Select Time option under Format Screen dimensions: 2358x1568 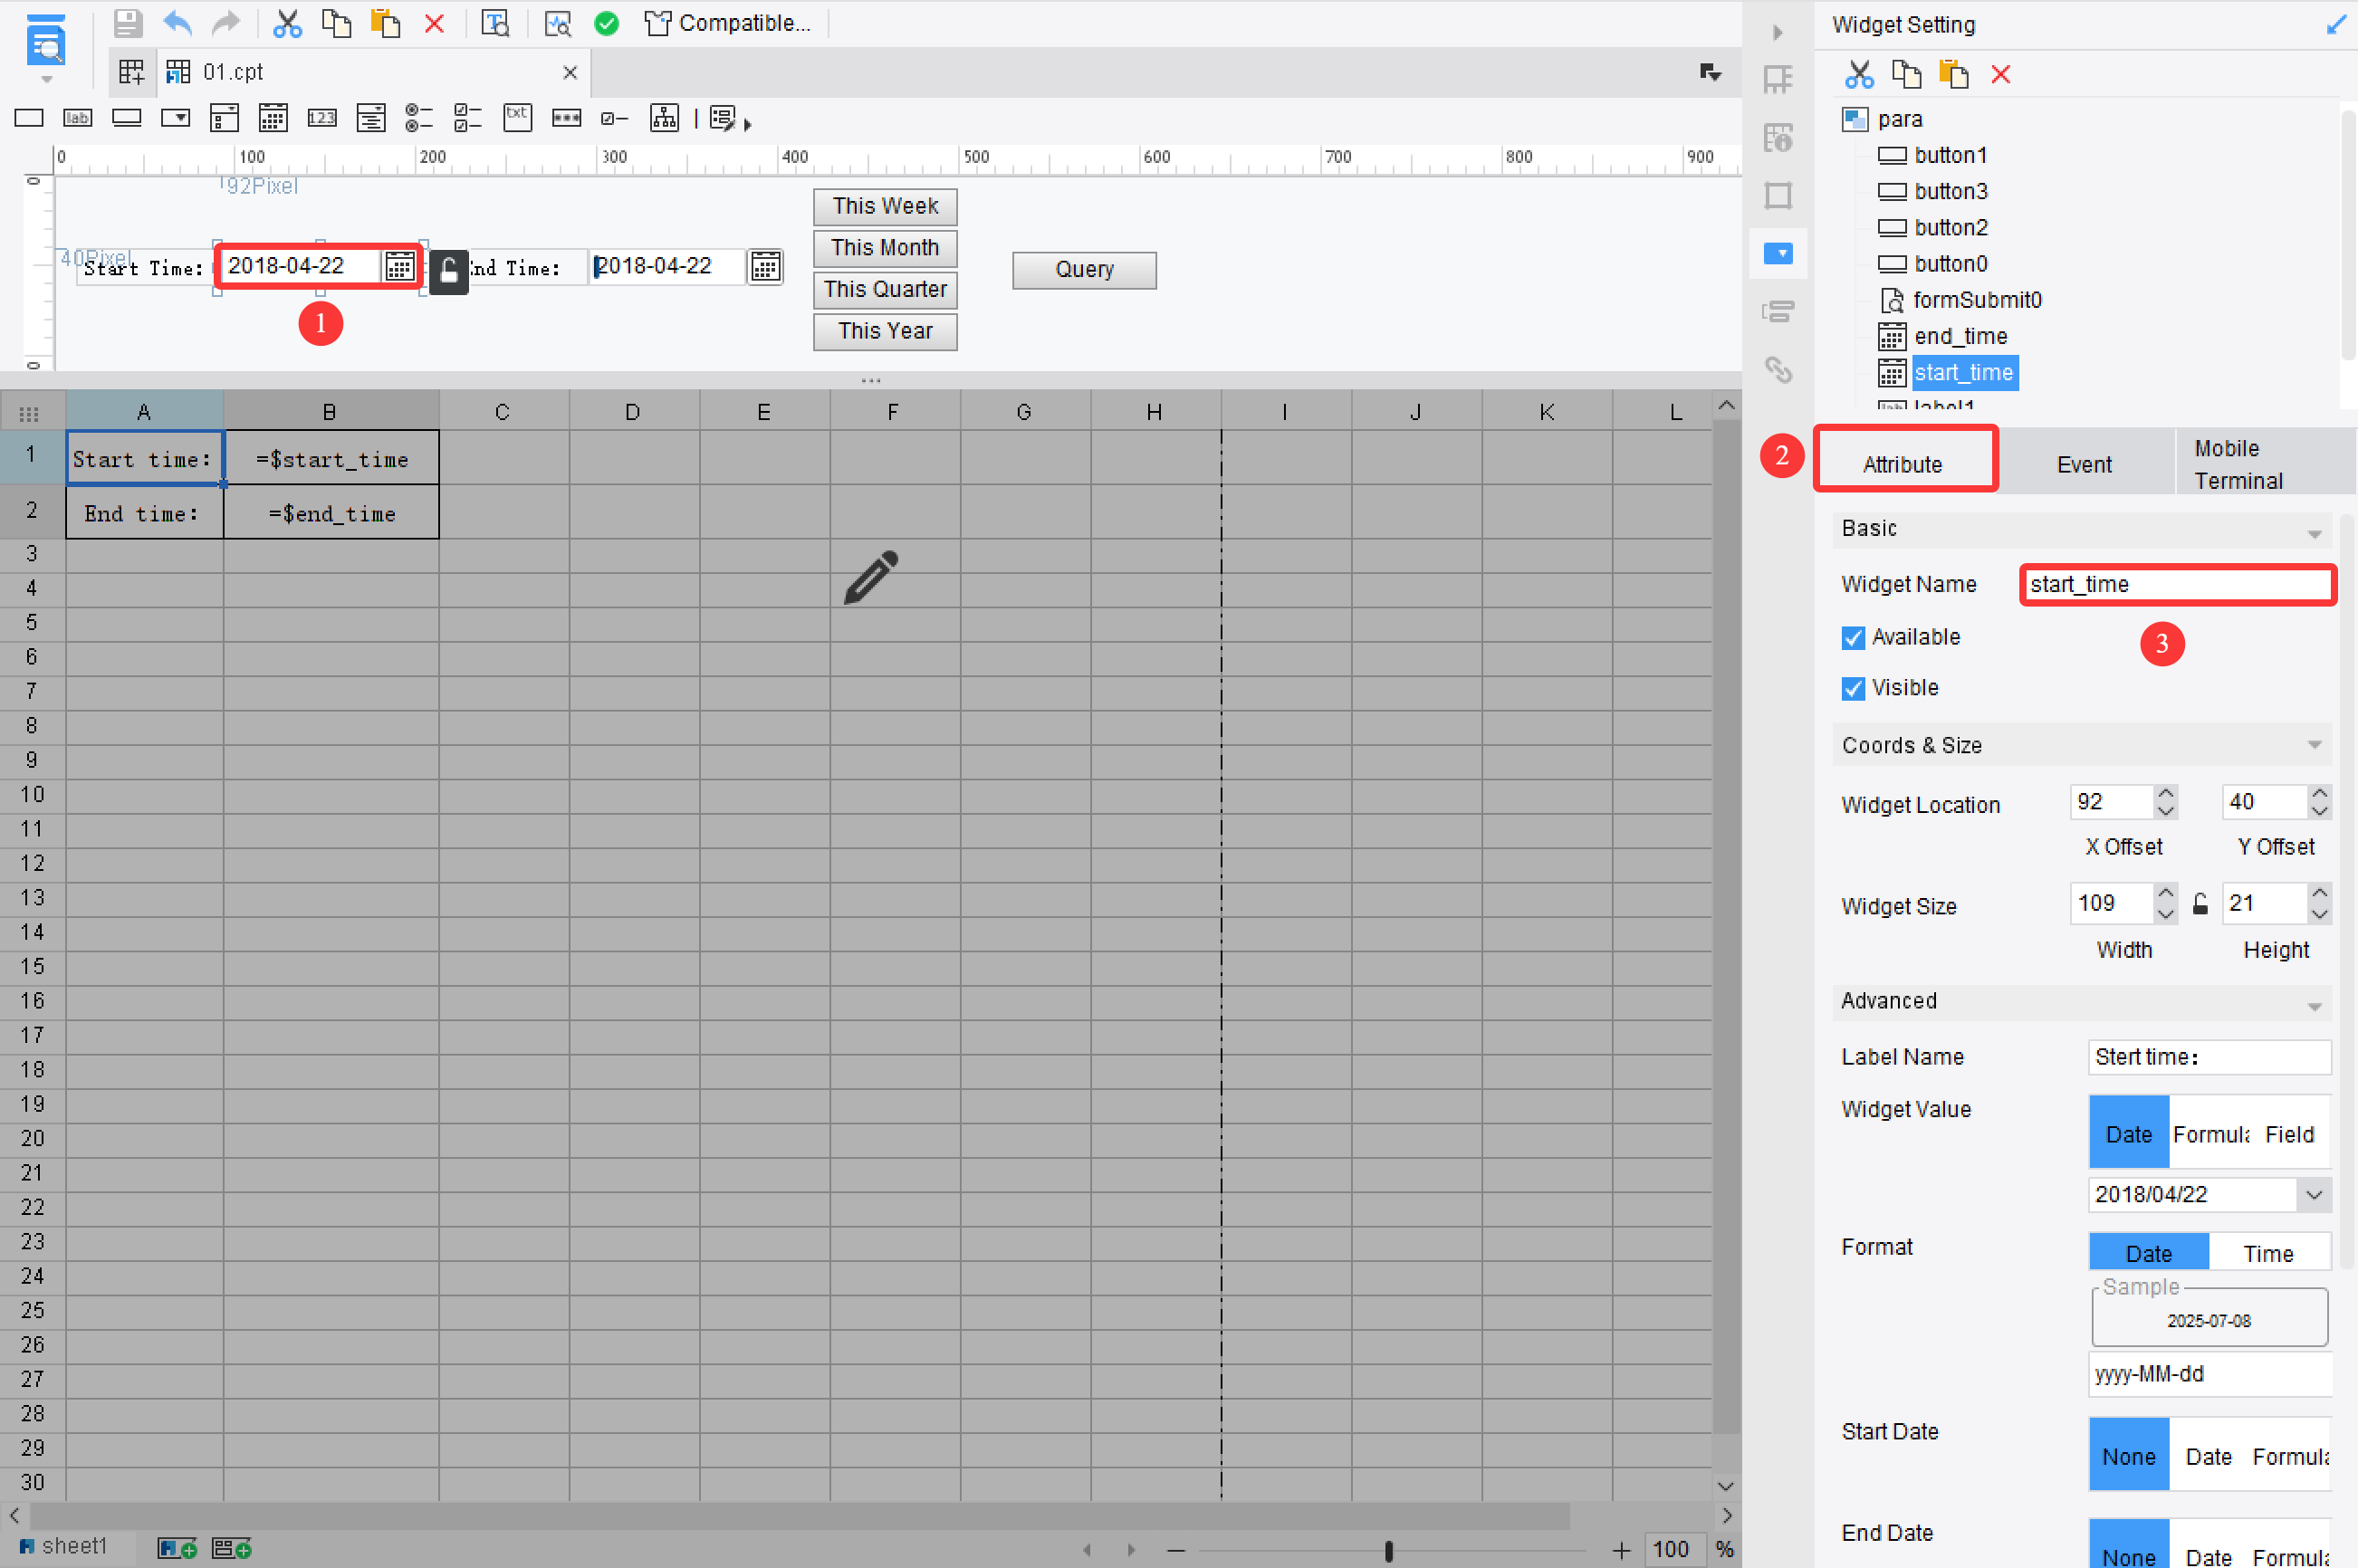pyautogui.click(x=2267, y=1253)
